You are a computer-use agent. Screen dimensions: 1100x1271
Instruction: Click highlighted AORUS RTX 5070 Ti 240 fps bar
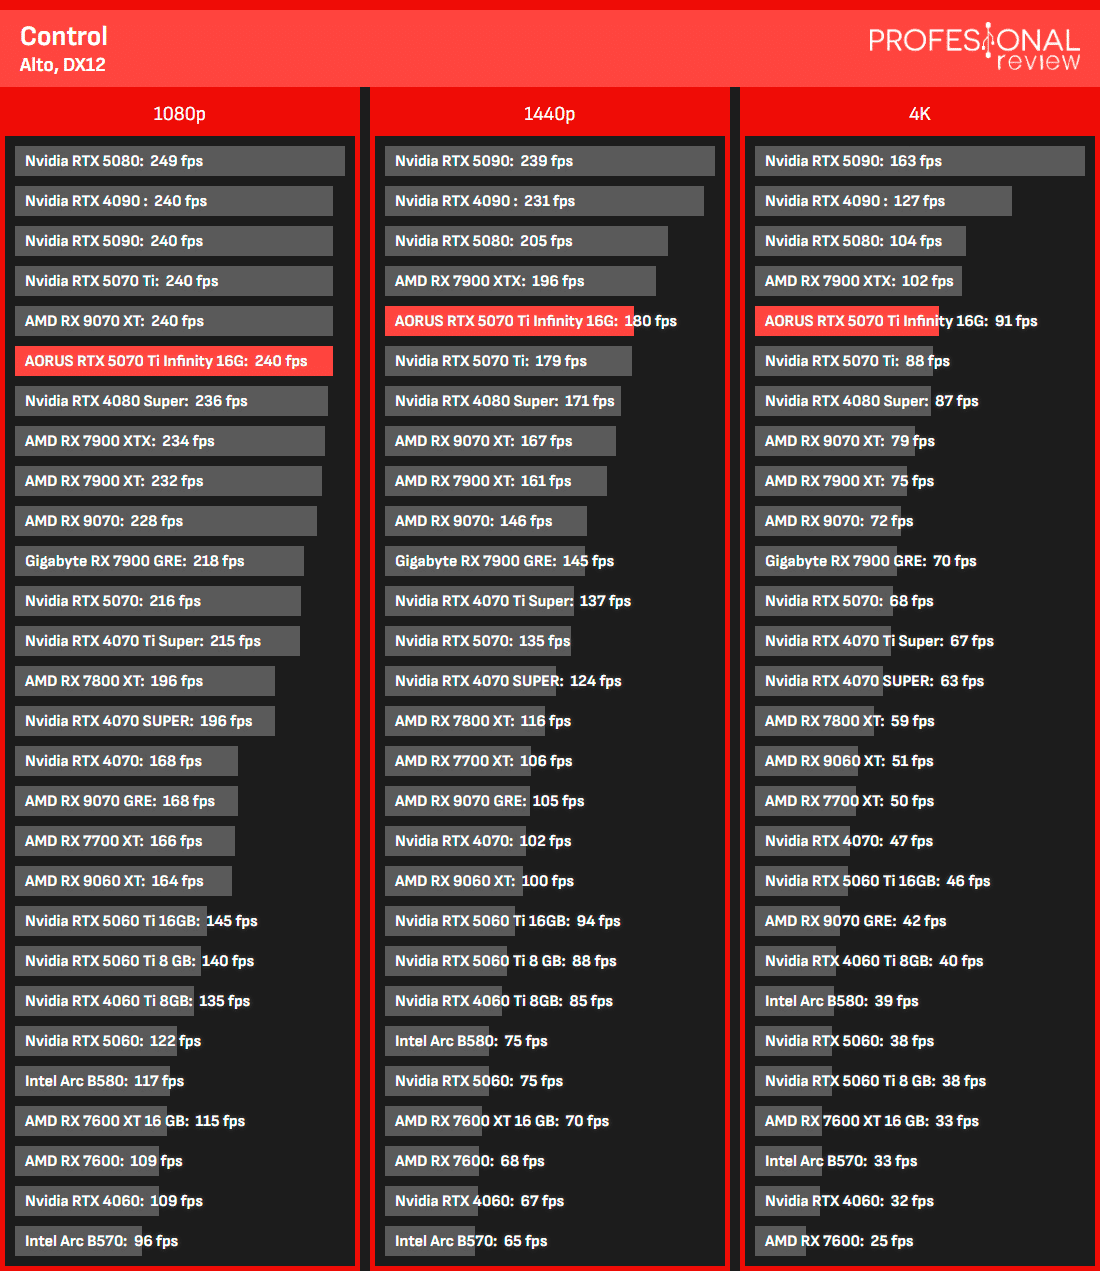click(174, 361)
